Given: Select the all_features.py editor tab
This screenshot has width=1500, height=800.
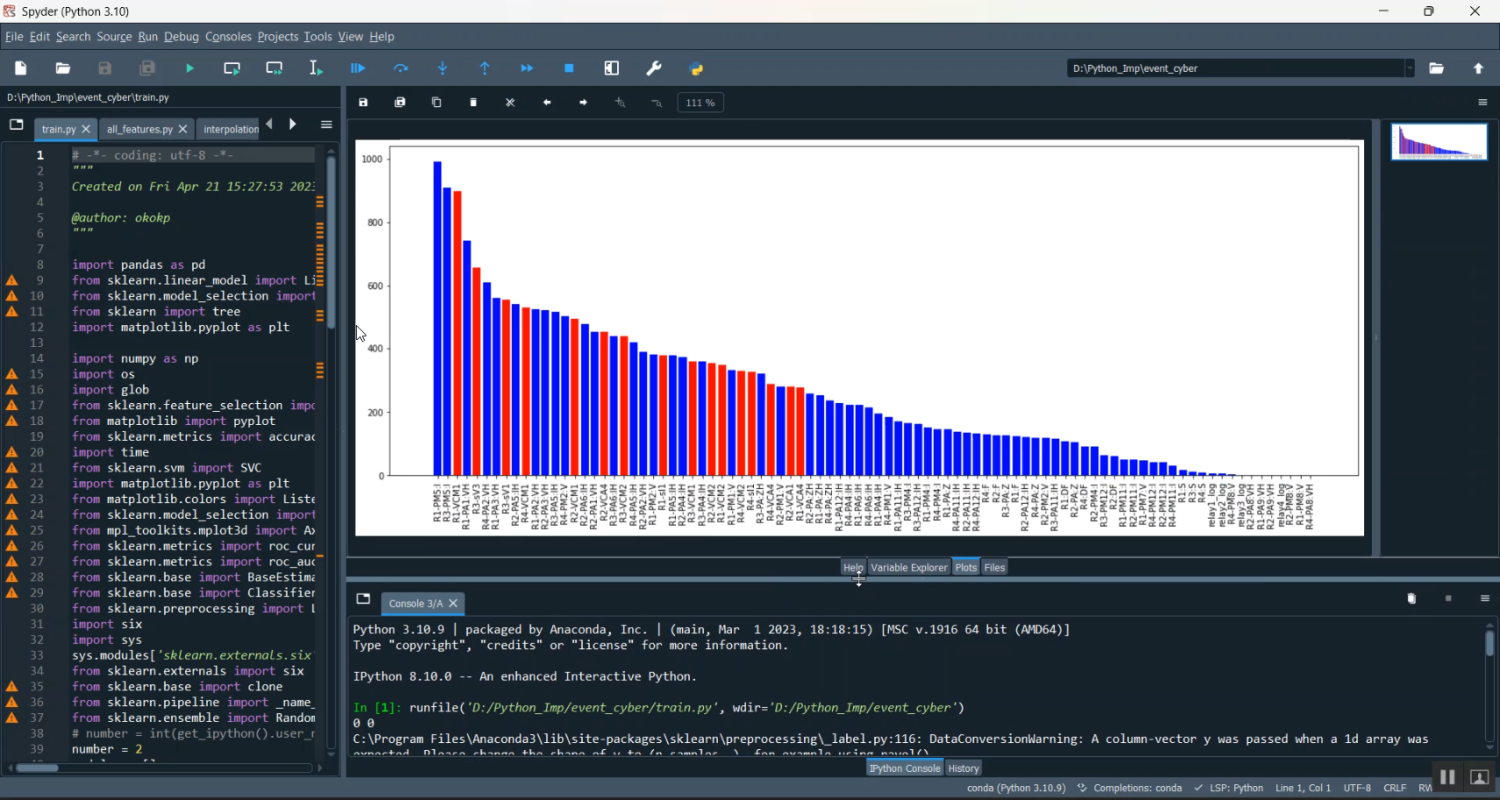Looking at the screenshot, I should click(x=138, y=128).
